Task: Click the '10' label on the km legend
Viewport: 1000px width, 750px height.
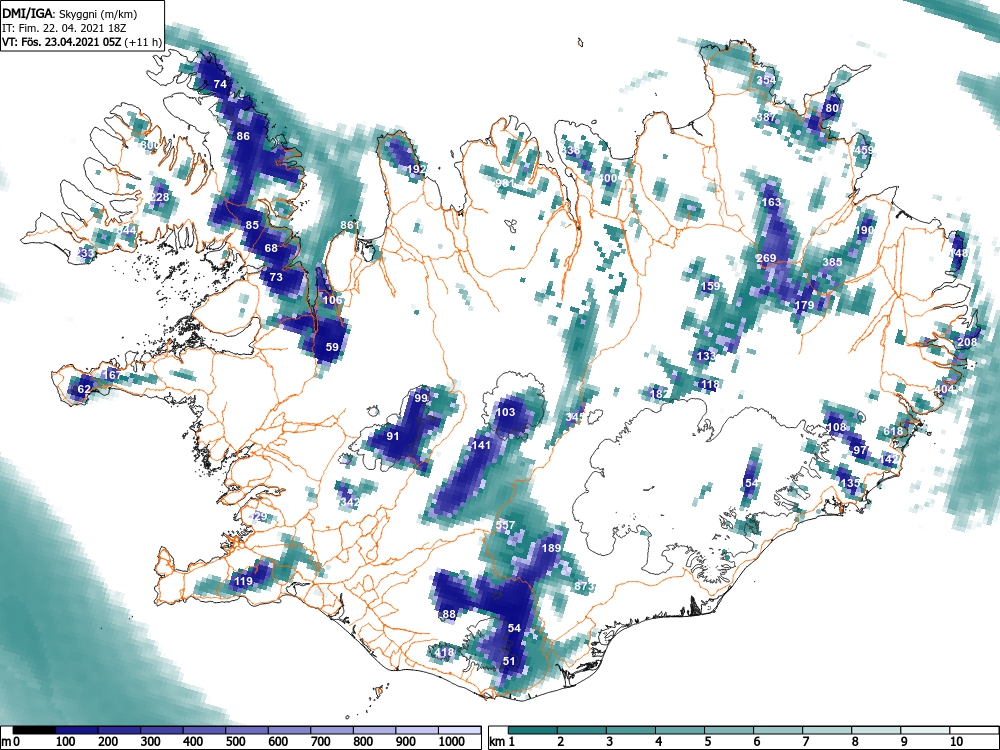Action: click(x=956, y=742)
